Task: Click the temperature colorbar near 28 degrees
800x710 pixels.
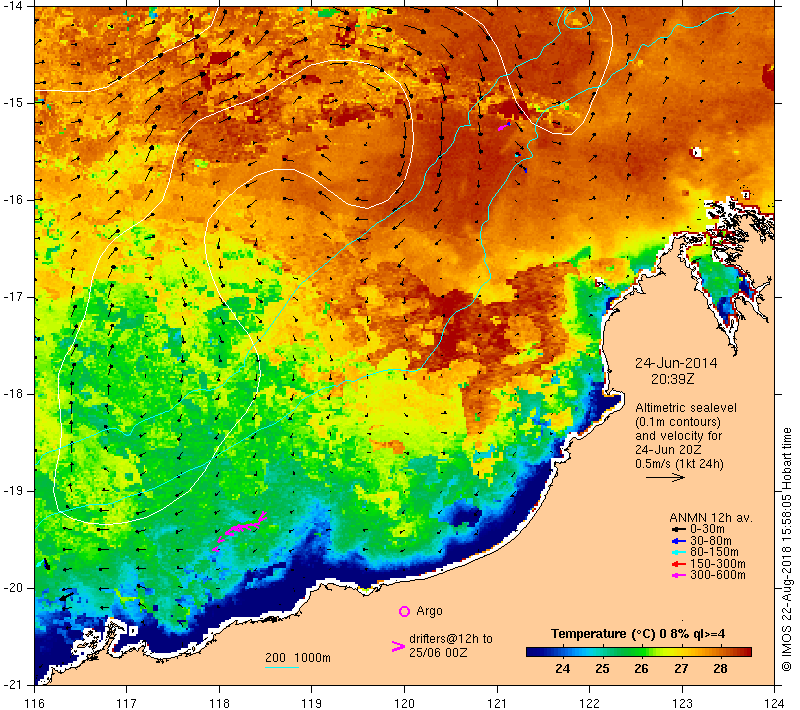Action: (x=720, y=652)
